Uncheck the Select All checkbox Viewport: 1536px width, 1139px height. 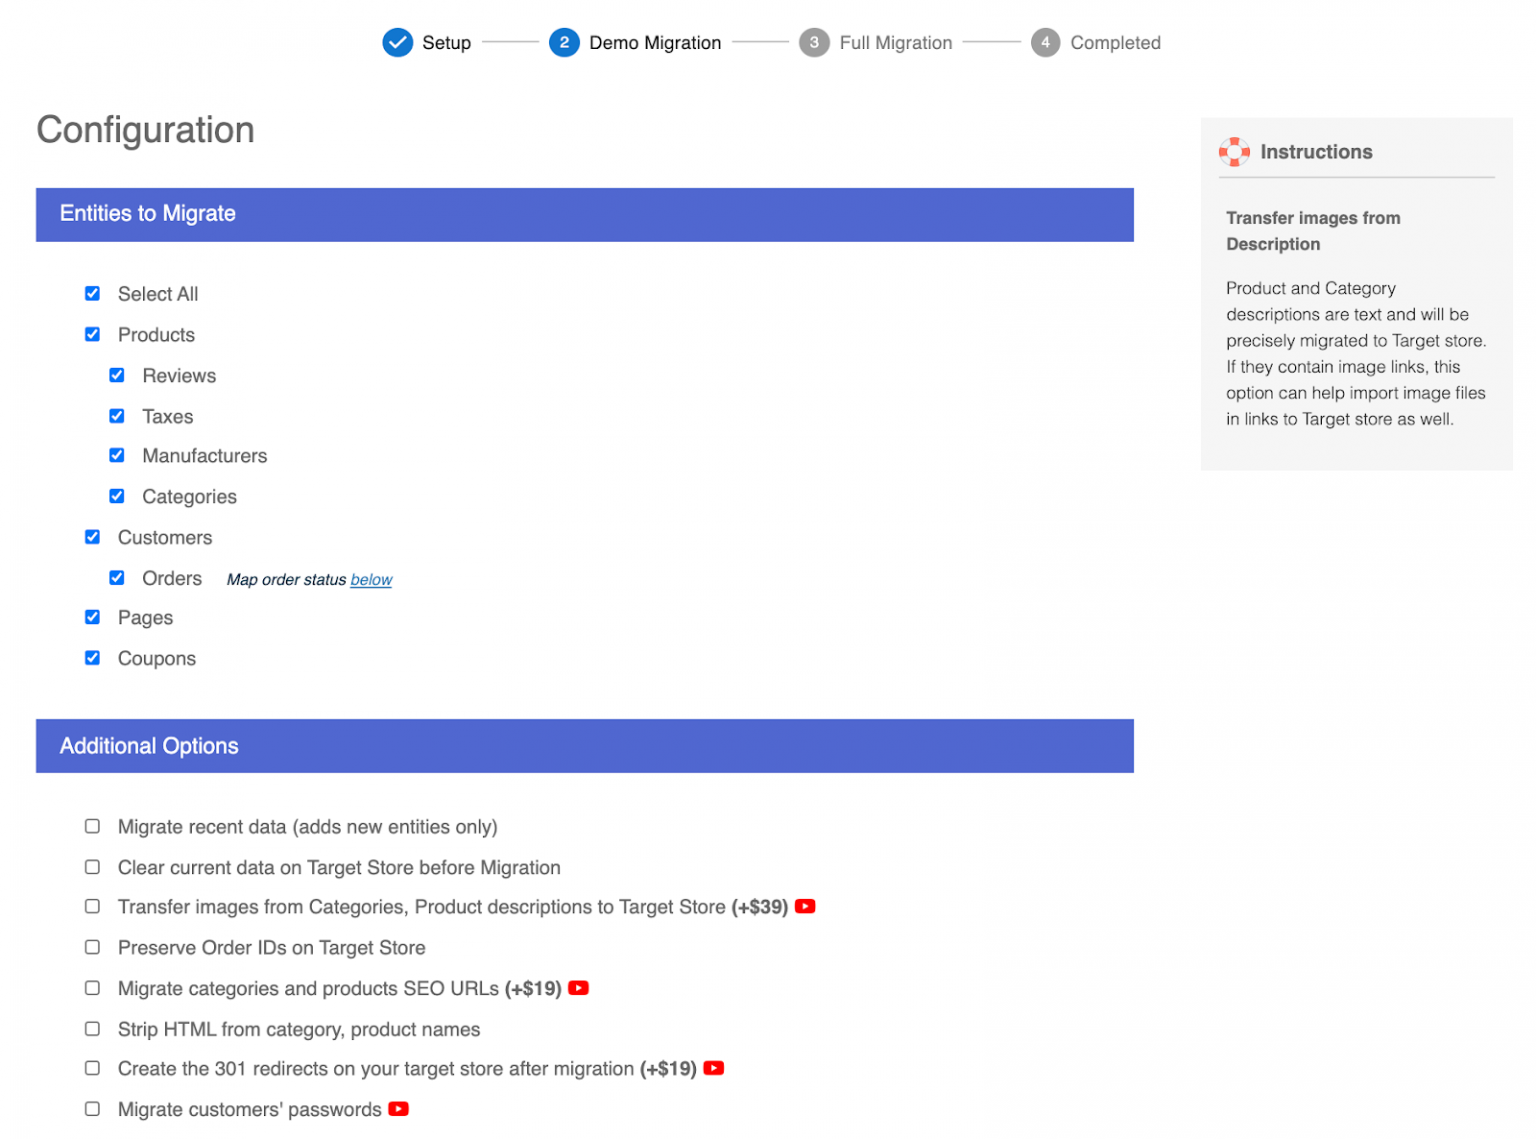pyautogui.click(x=92, y=293)
